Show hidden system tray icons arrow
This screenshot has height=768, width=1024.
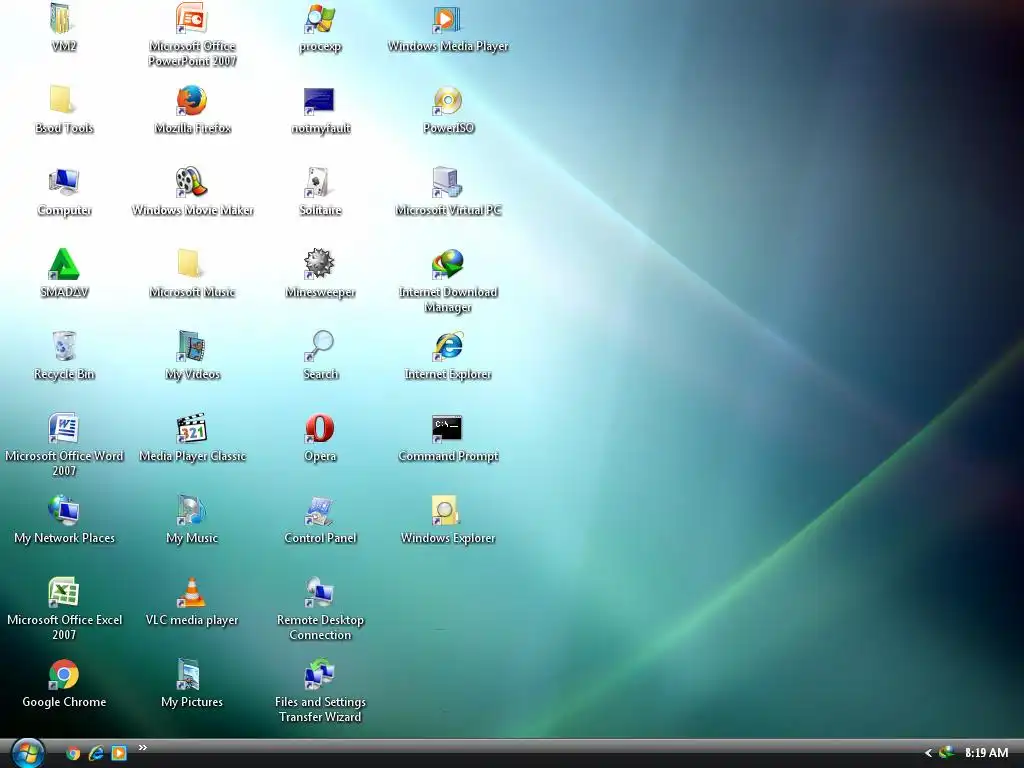[928, 753]
